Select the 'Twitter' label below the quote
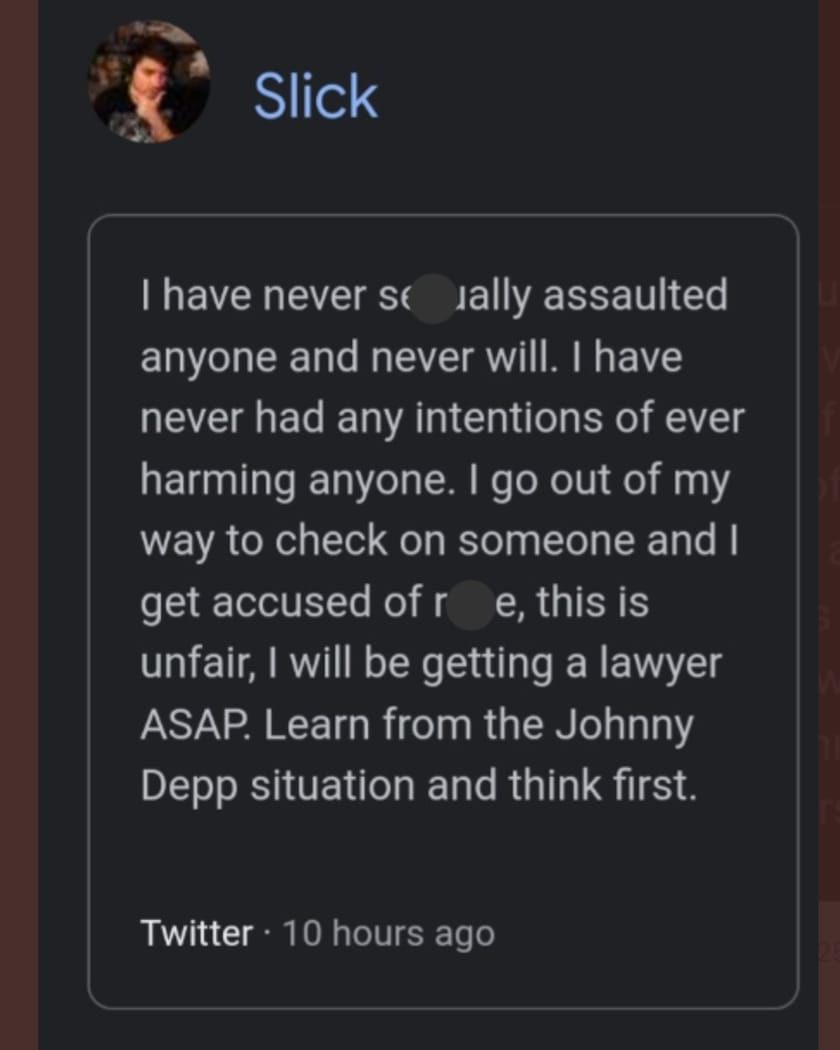Screen dimensions: 840x1050 tap(196, 933)
